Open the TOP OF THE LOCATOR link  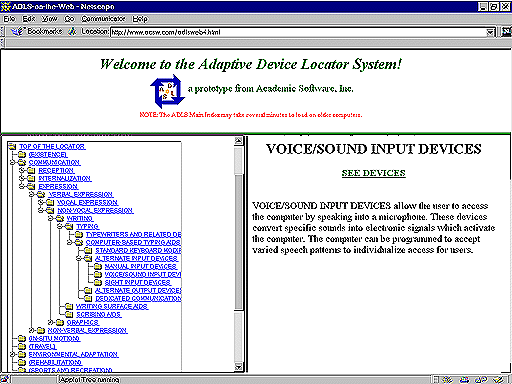click(52, 147)
